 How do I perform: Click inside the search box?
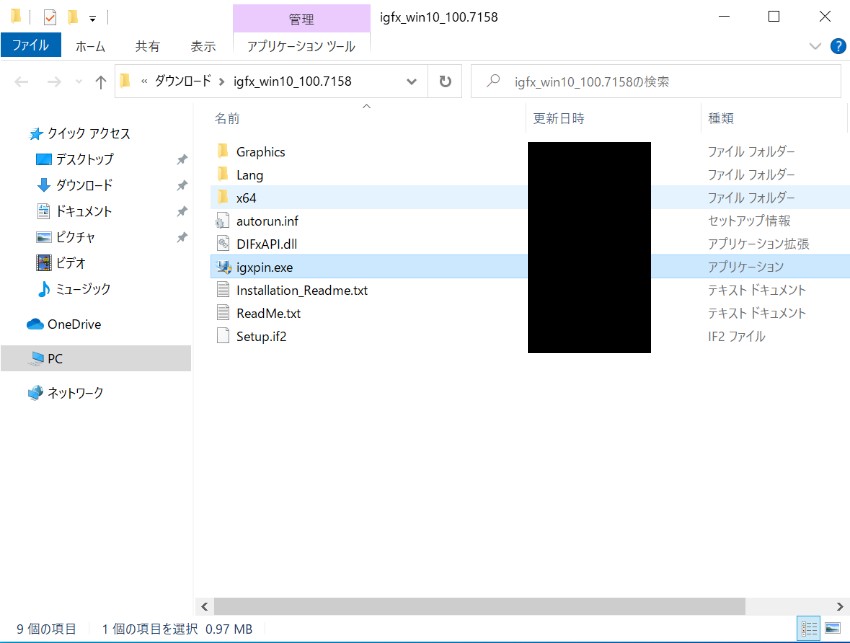(650, 81)
